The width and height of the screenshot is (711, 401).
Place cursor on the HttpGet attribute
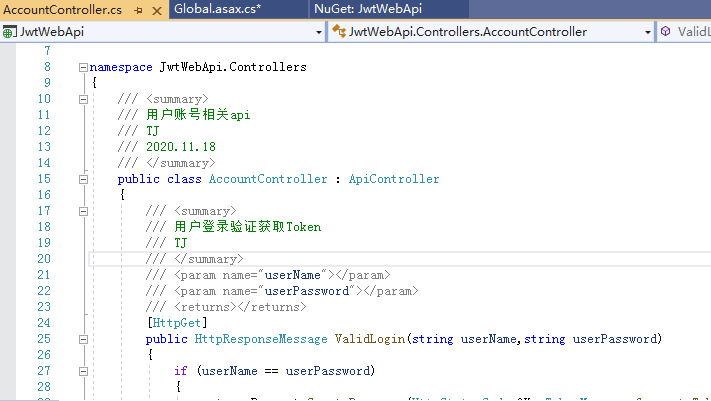(177, 323)
